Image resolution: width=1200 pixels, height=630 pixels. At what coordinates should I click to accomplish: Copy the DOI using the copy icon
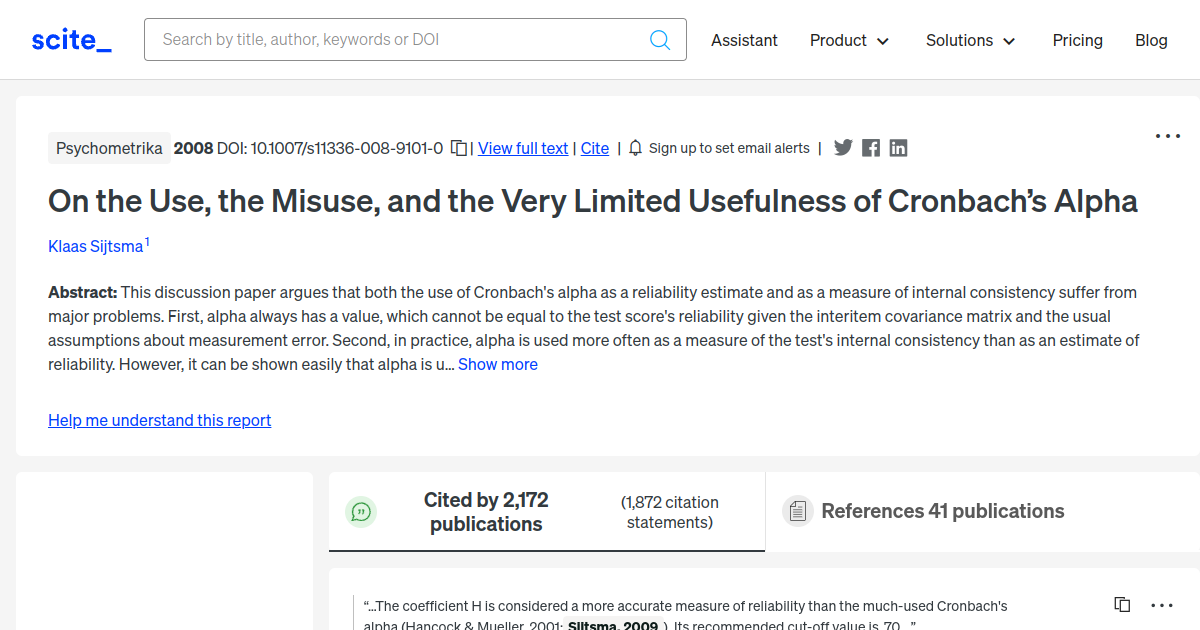click(458, 147)
